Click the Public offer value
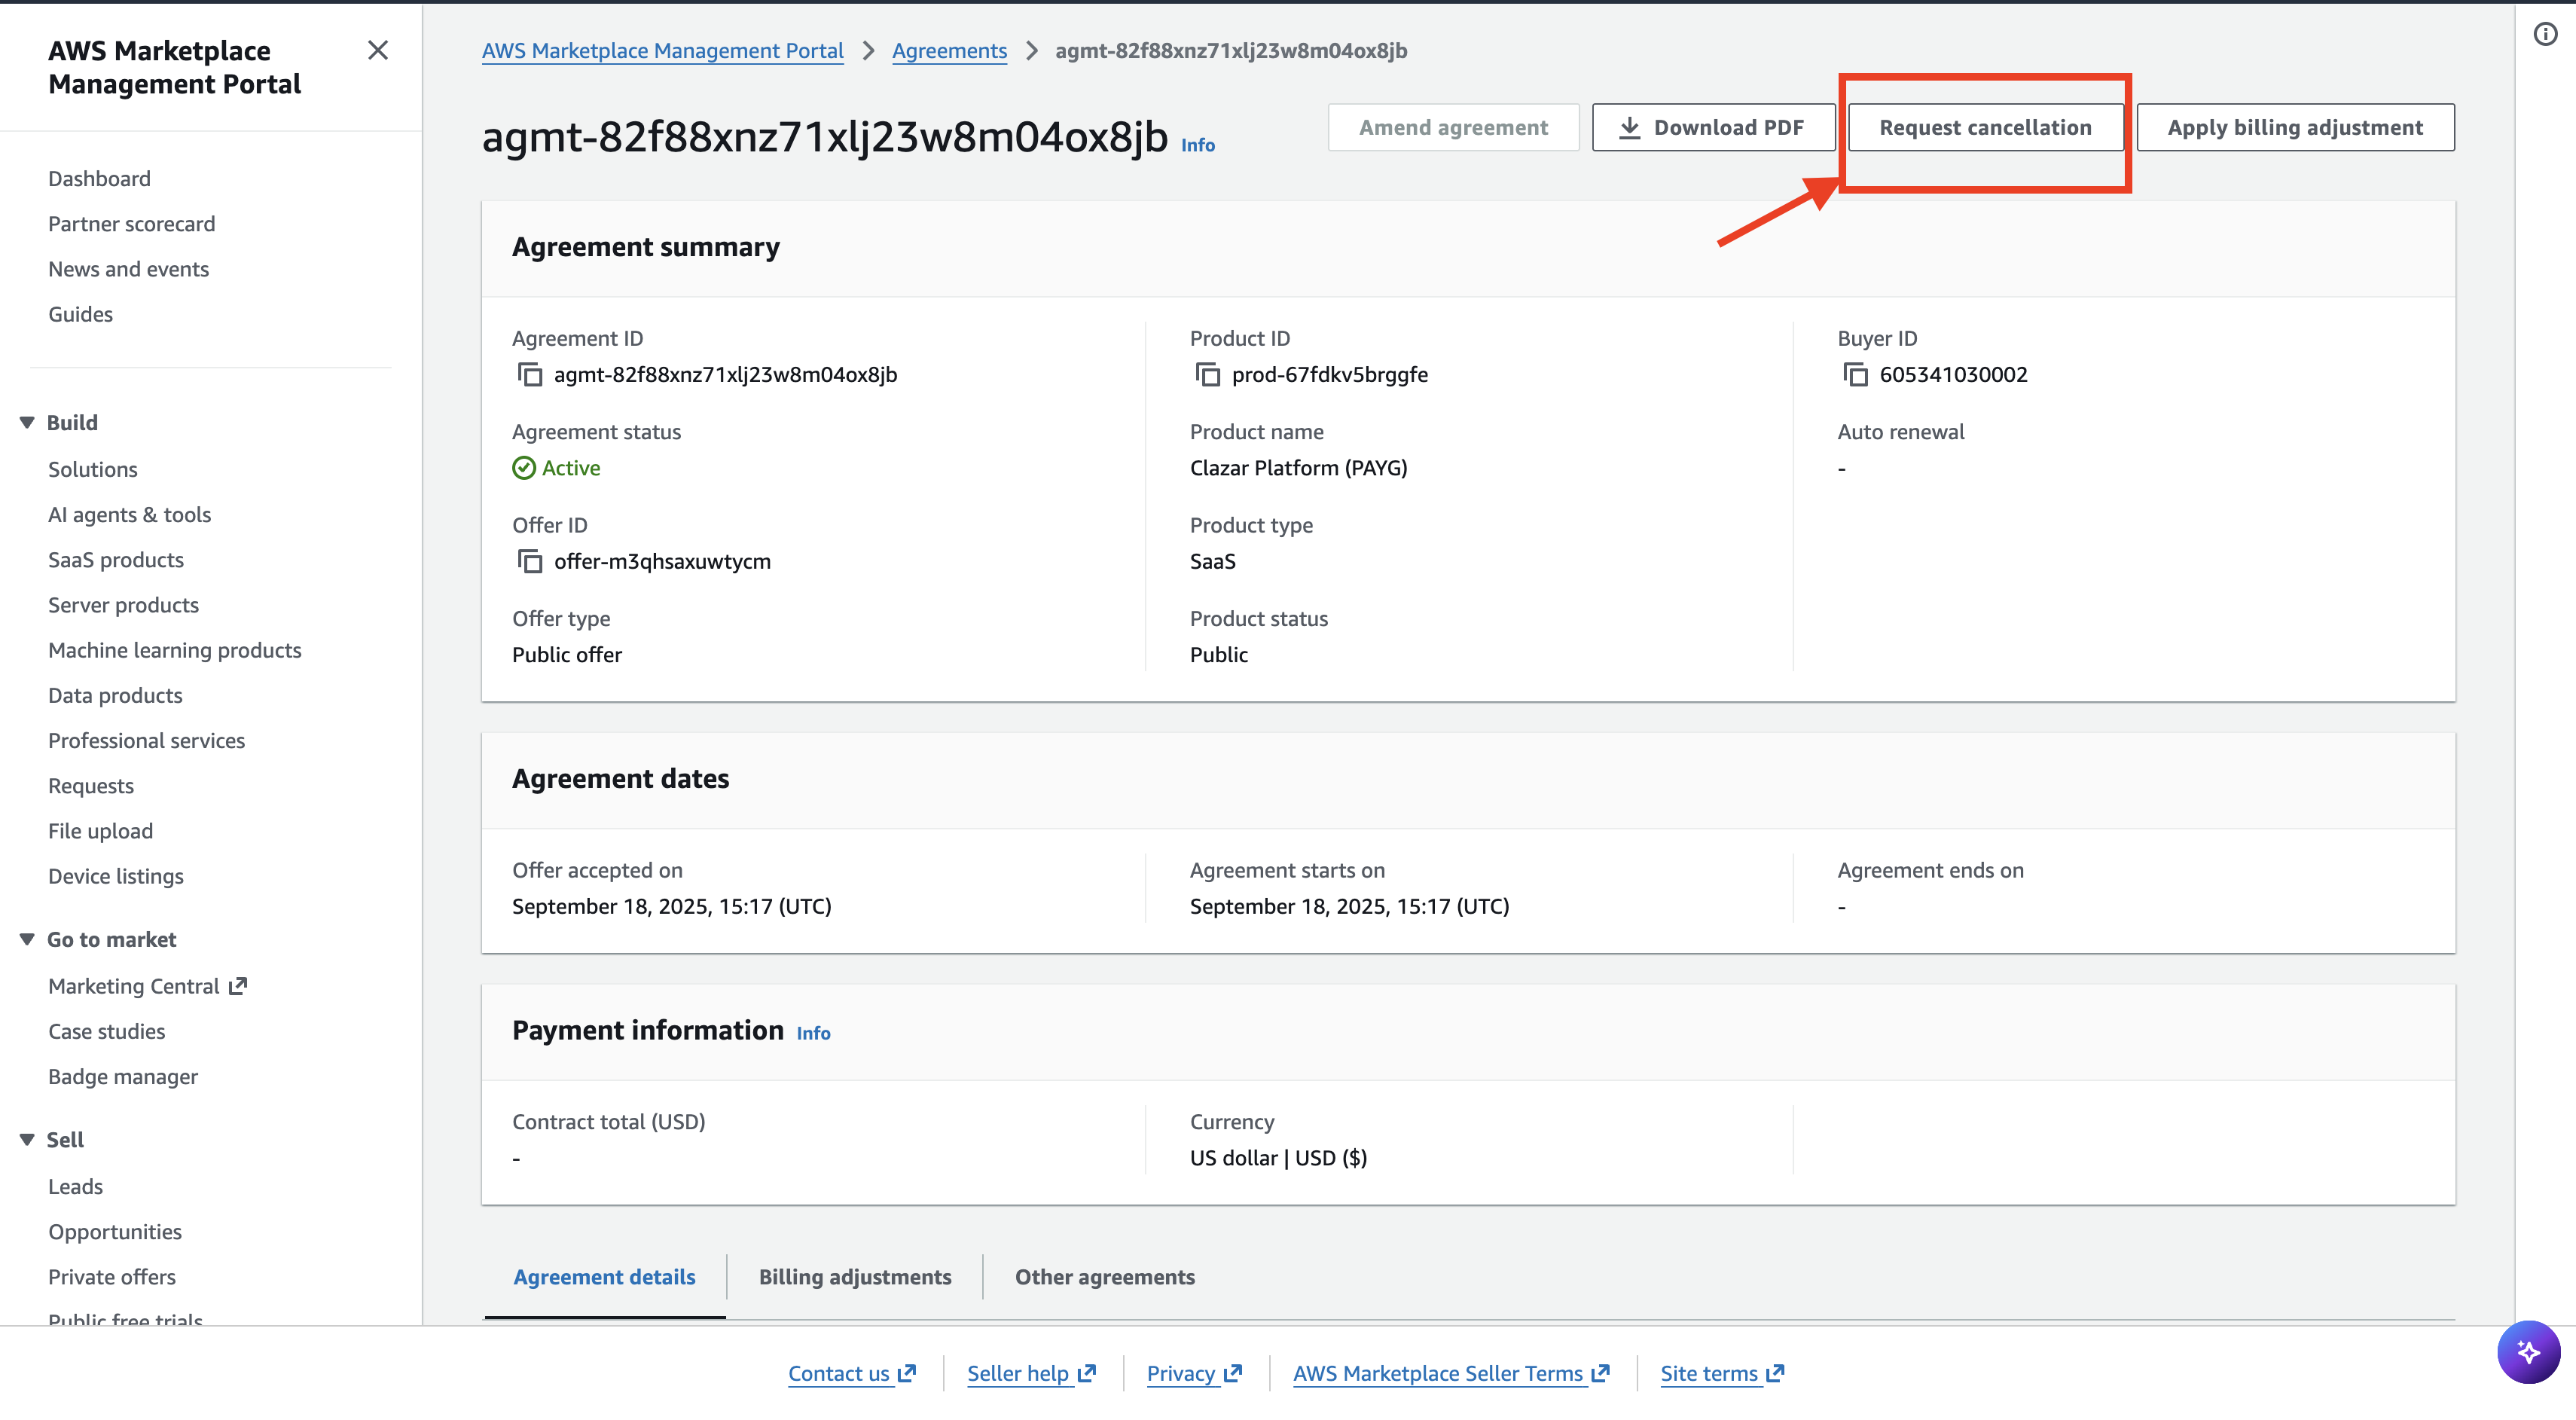Image resolution: width=2576 pixels, height=1420 pixels. [x=567, y=655]
